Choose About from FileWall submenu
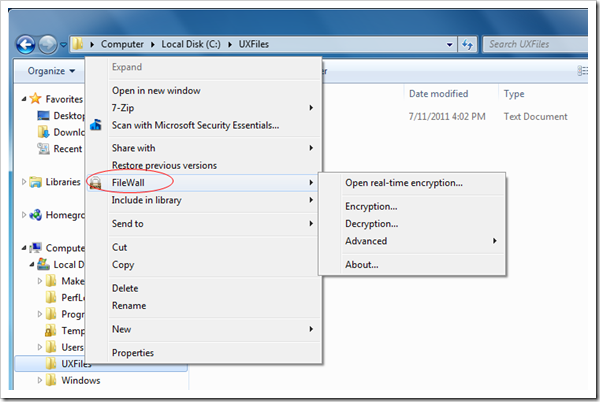The width and height of the screenshot is (600, 402). [412, 264]
